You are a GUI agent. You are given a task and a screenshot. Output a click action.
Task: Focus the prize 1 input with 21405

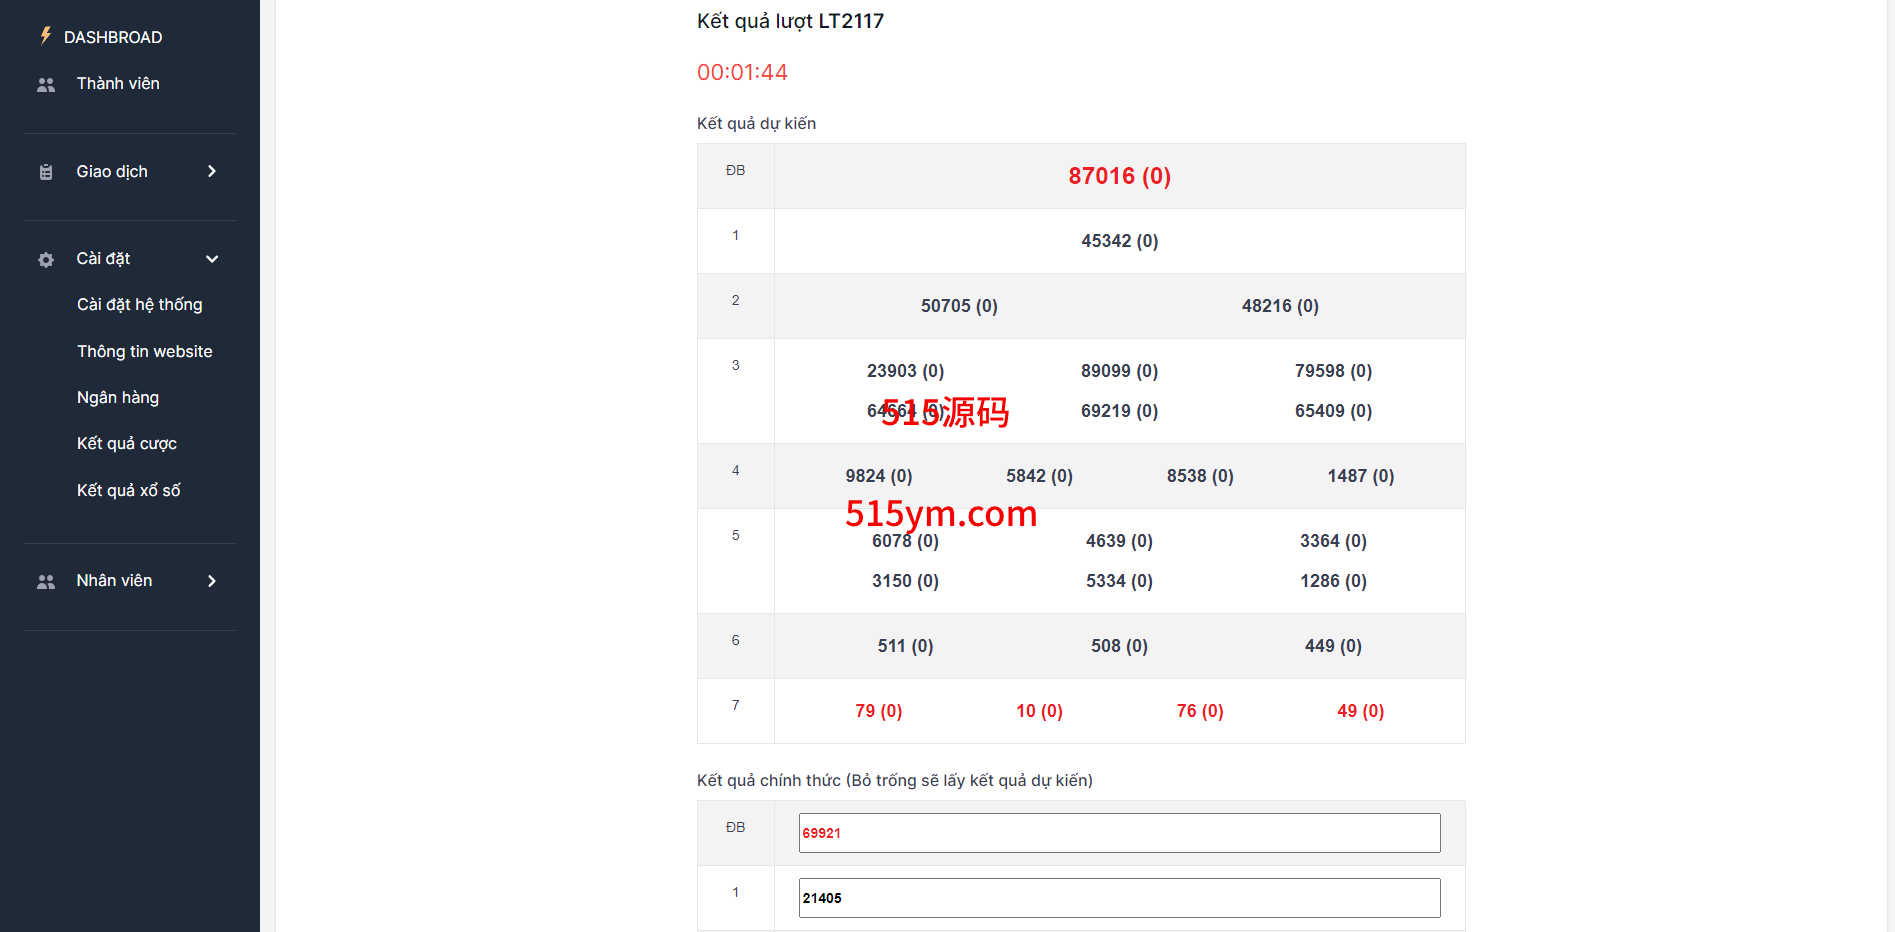[1119, 898]
